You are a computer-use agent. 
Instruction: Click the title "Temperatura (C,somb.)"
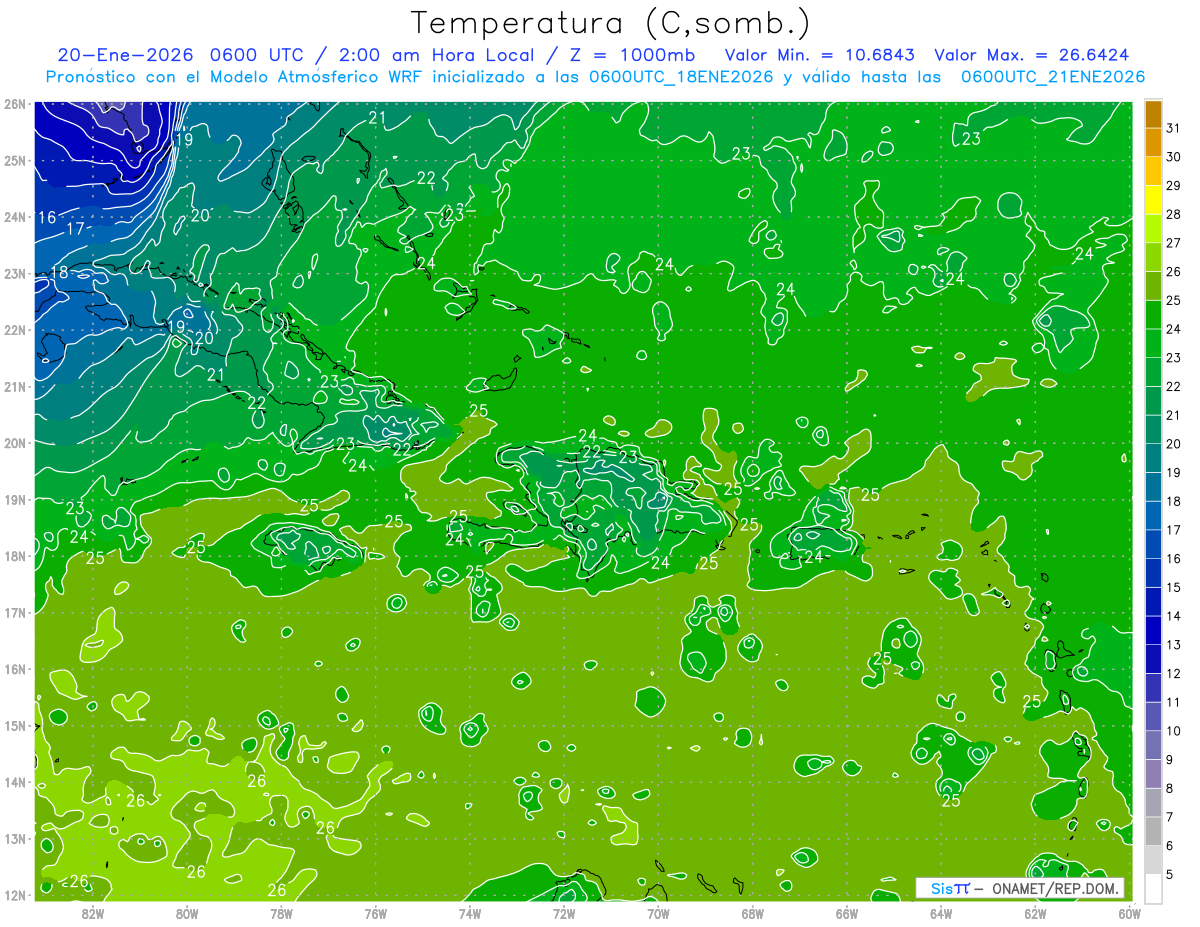pos(611,24)
